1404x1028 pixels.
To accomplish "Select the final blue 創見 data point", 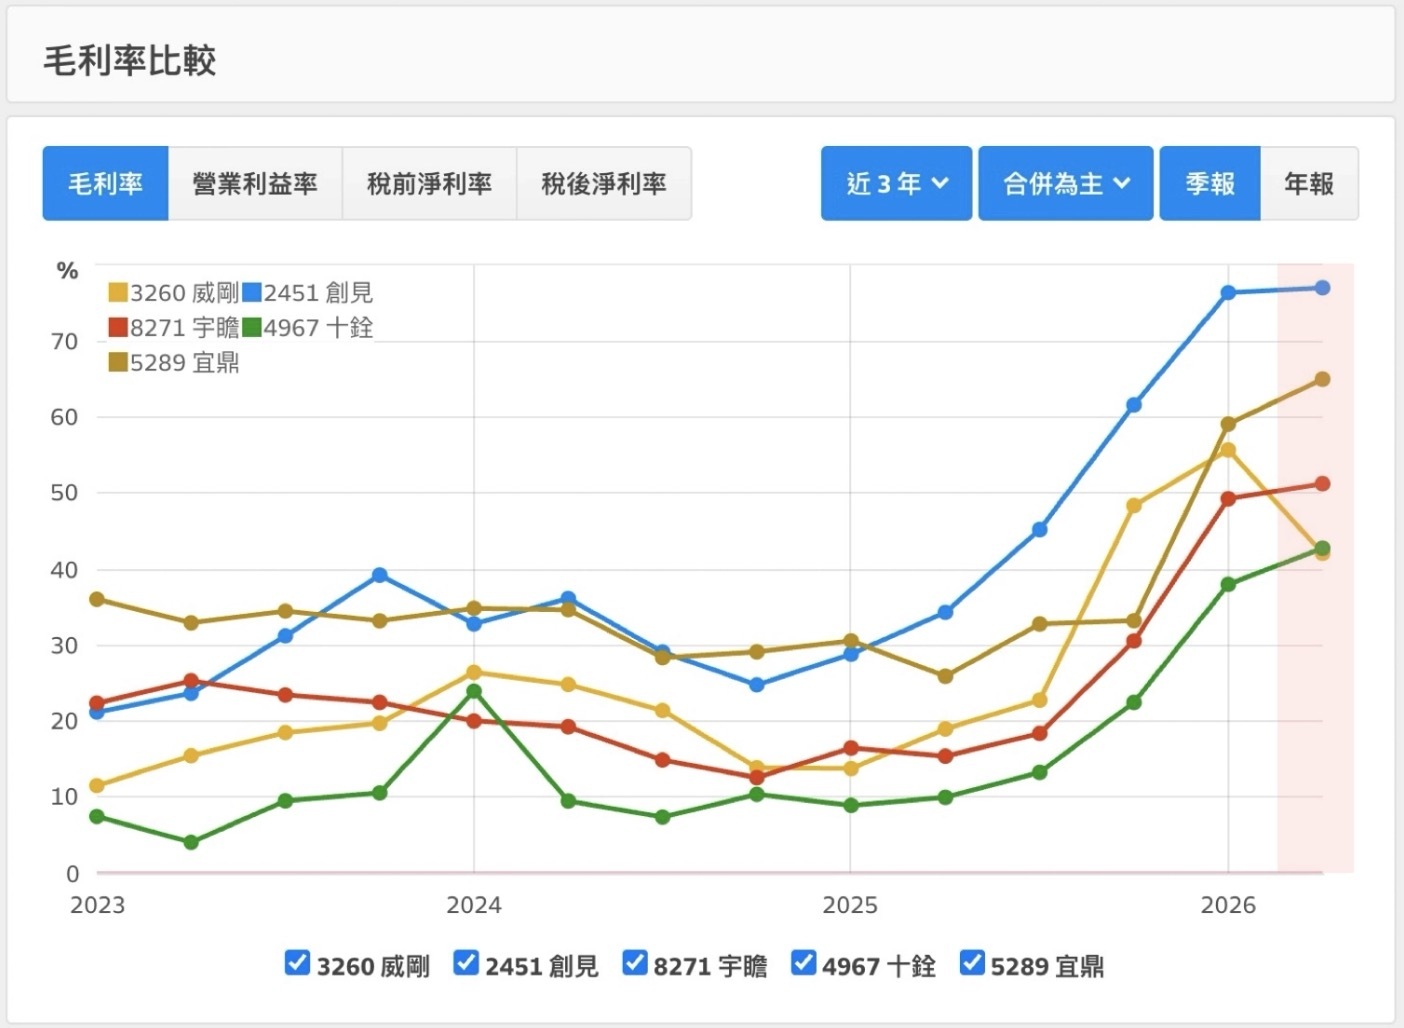I will pyautogui.click(x=1322, y=288).
